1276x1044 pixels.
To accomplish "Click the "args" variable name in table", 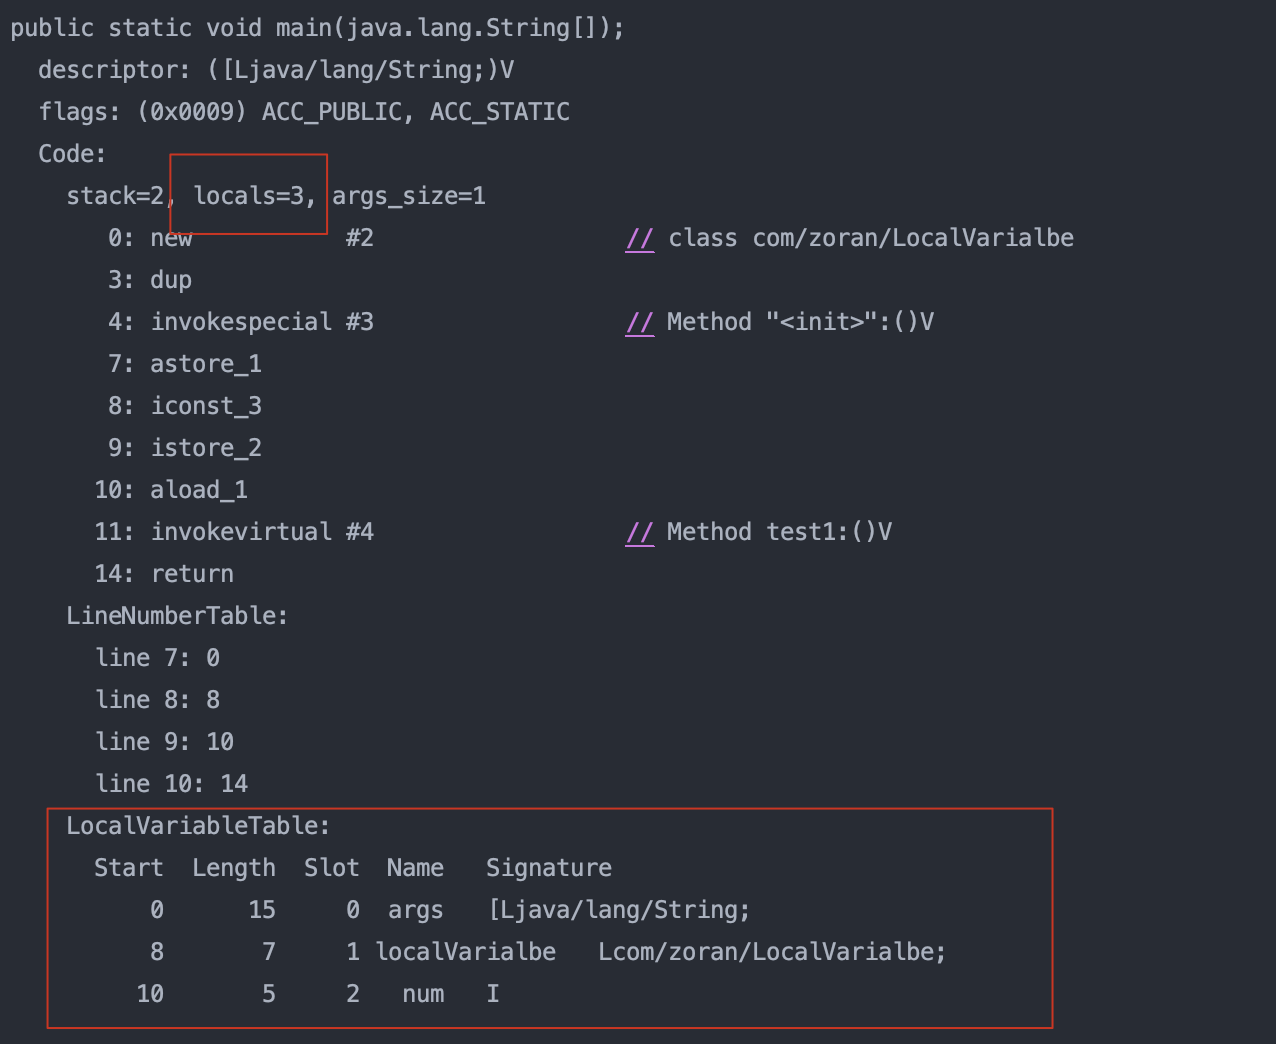I will (x=415, y=910).
